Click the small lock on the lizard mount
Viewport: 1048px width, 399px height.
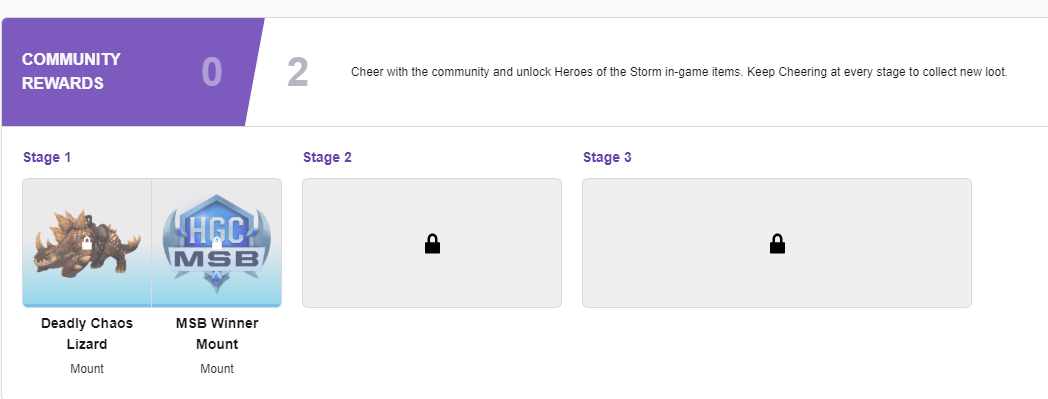click(86, 243)
